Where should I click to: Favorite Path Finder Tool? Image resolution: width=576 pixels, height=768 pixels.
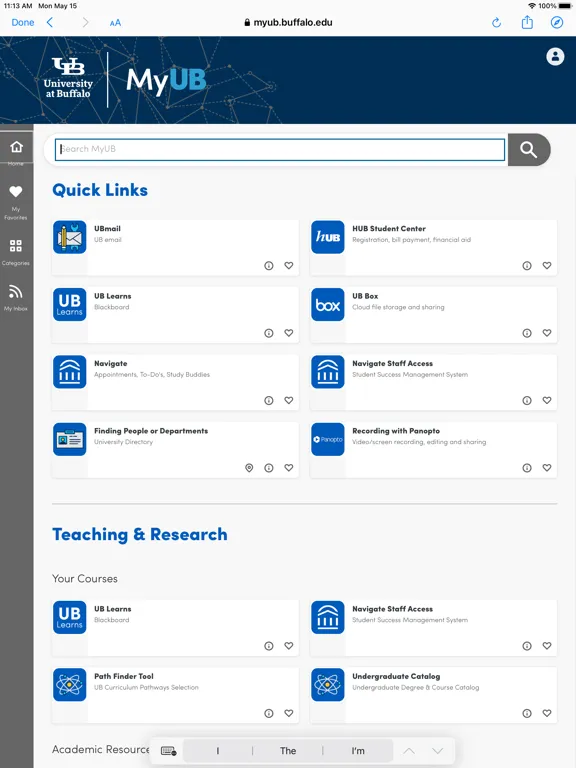(x=289, y=713)
